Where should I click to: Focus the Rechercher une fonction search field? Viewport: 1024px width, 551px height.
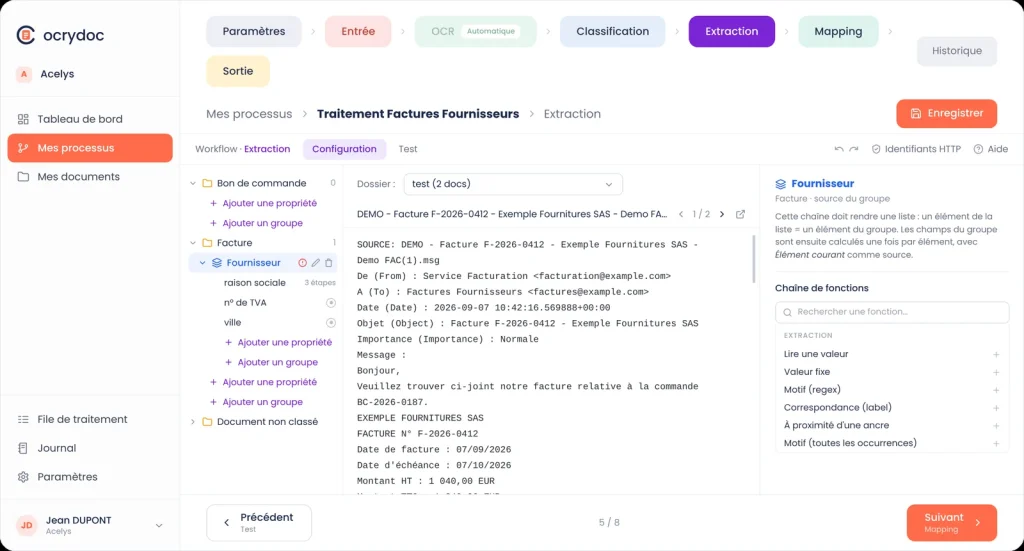(x=891, y=312)
